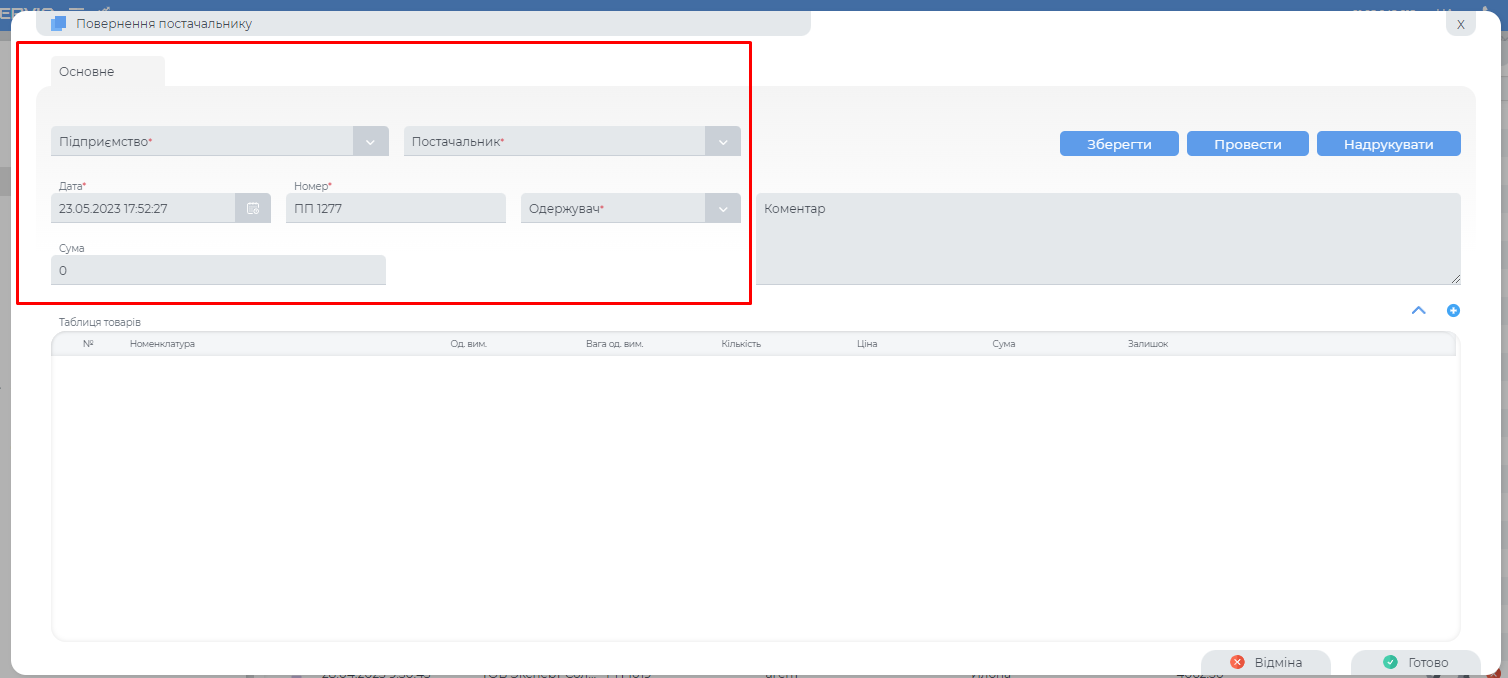Expand the Одержувач dropdown
Image resolution: width=1508 pixels, height=678 pixels.
click(x=722, y=209)
